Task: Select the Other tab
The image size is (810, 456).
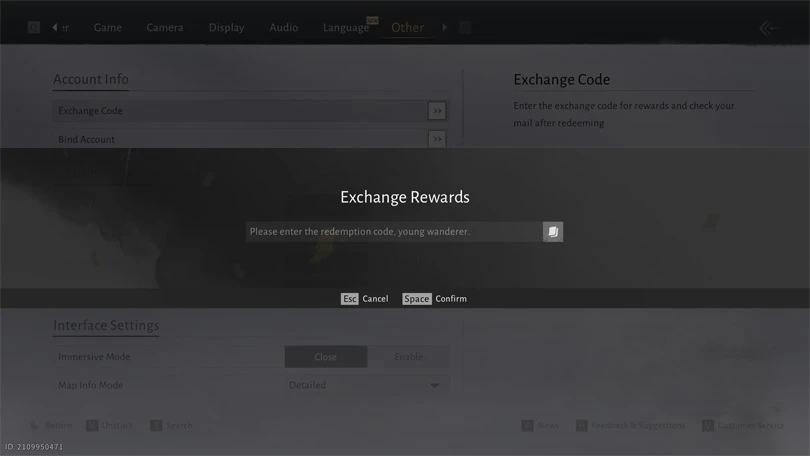Action: coord(407,27)
